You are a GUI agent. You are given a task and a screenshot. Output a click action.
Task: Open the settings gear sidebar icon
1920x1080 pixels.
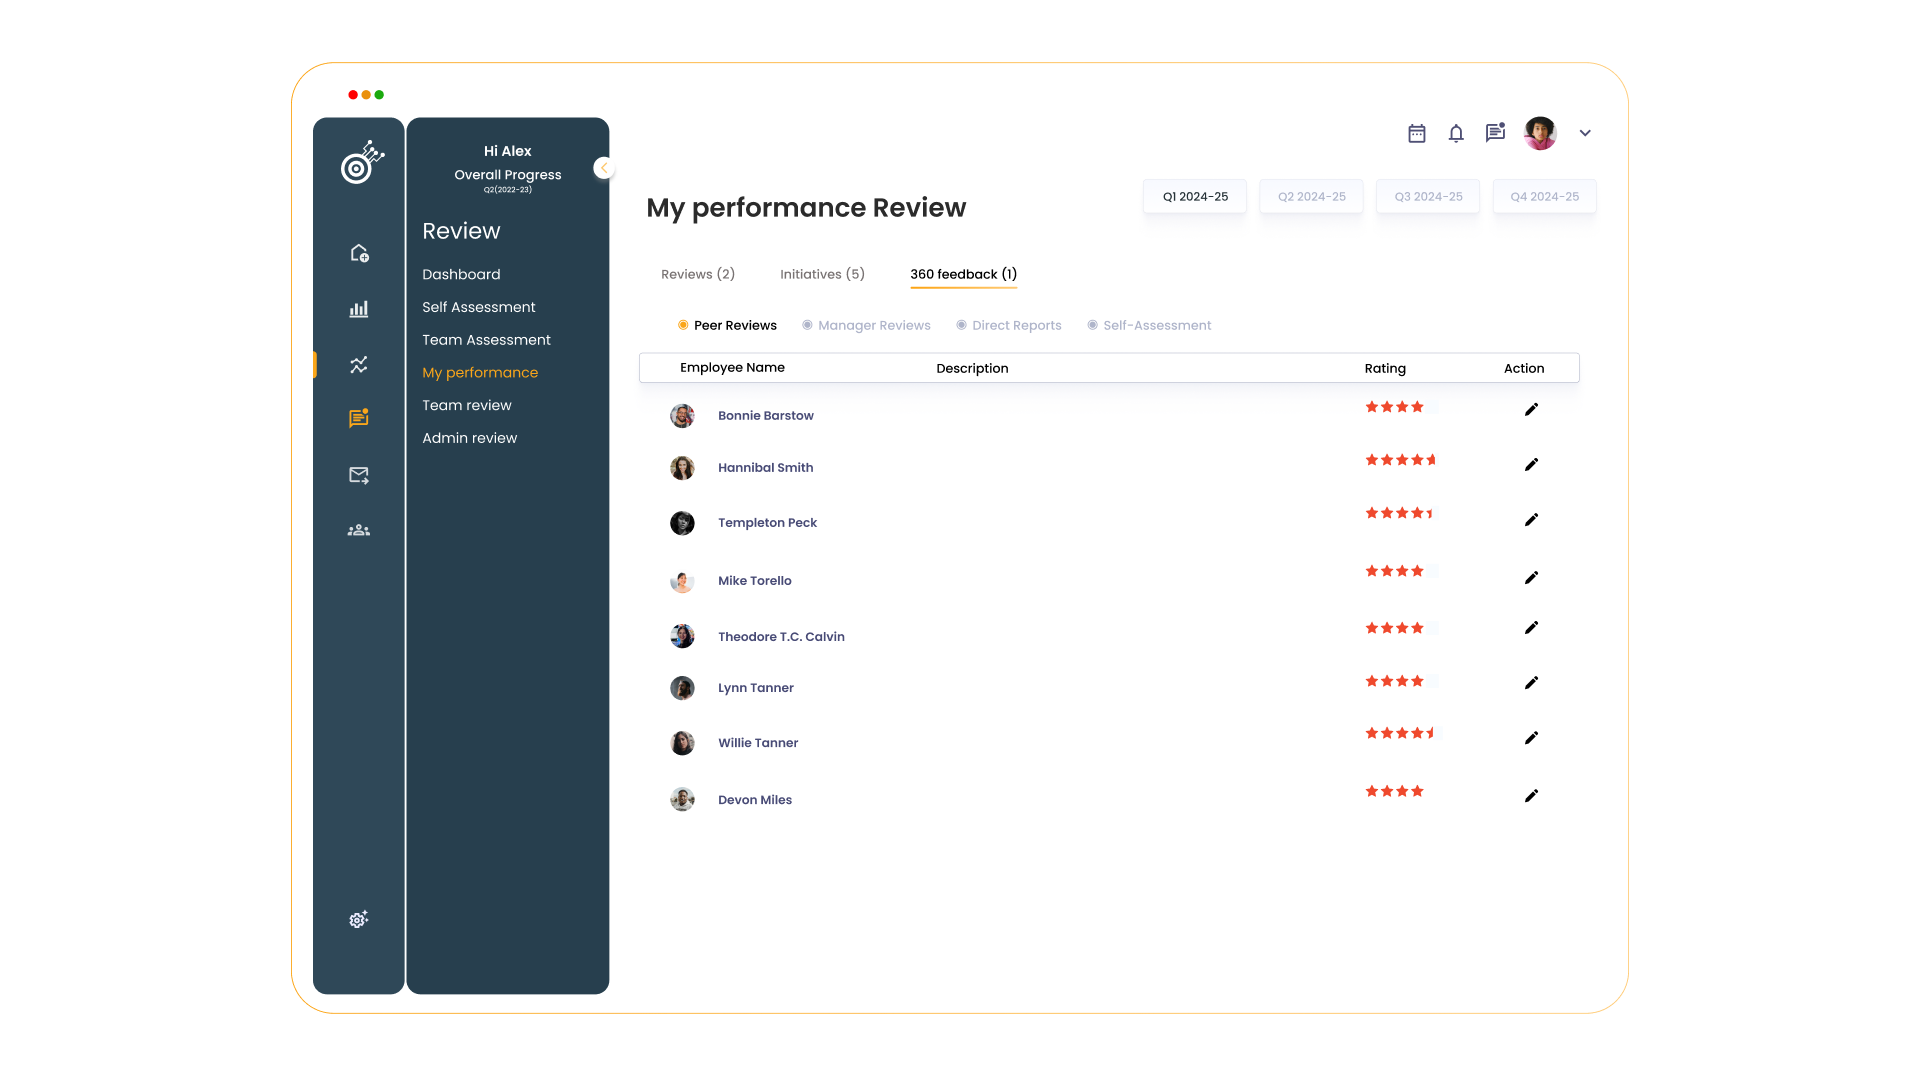[x=359, y=919]
